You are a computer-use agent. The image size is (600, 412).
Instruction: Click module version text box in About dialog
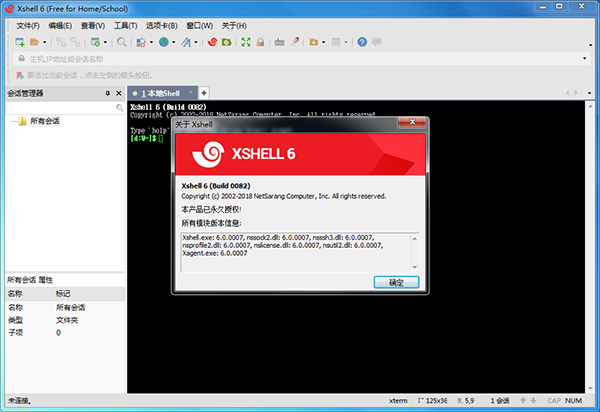295,252
